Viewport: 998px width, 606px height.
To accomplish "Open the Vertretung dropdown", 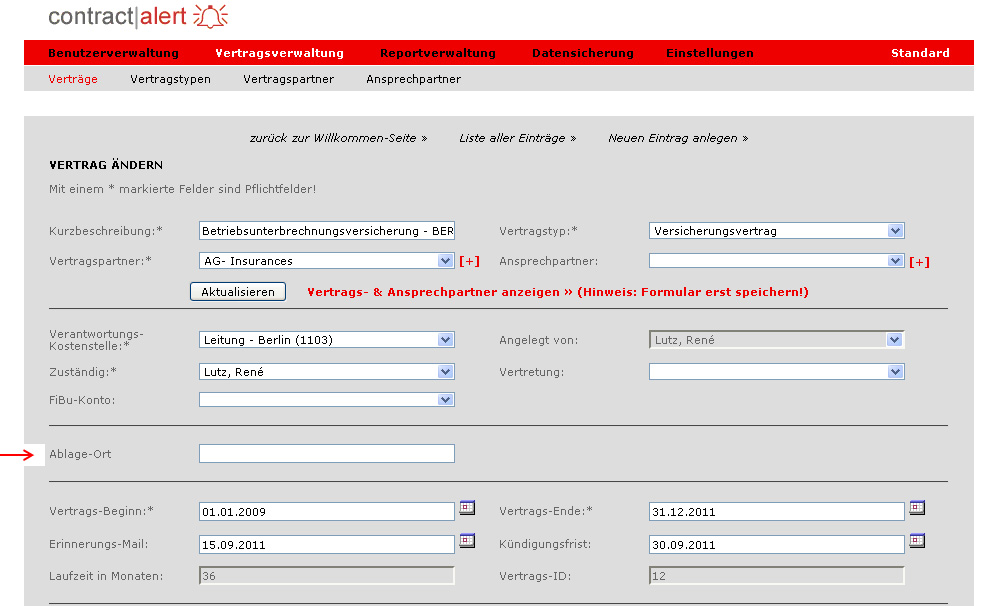I will tap(895, 372).
